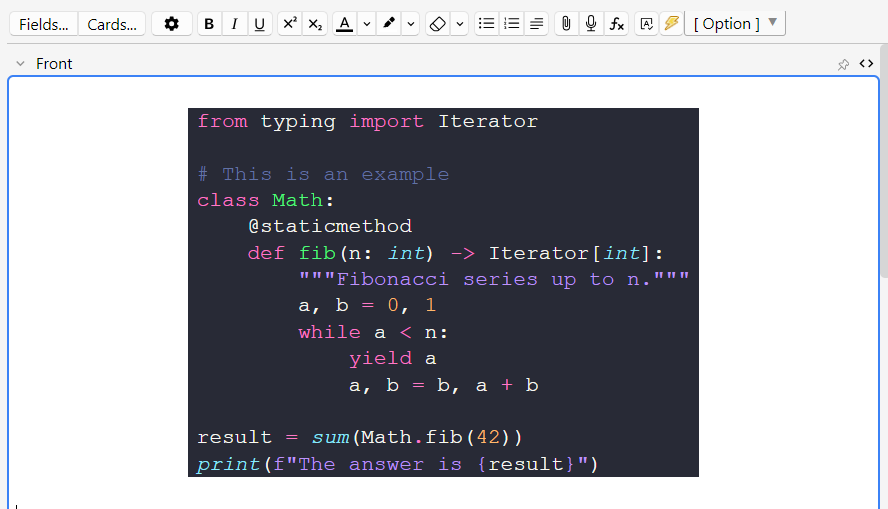This screenshot has width=888, height=509.
Task: Open the editor settings gear menu
Action: (x=172, y=24)
